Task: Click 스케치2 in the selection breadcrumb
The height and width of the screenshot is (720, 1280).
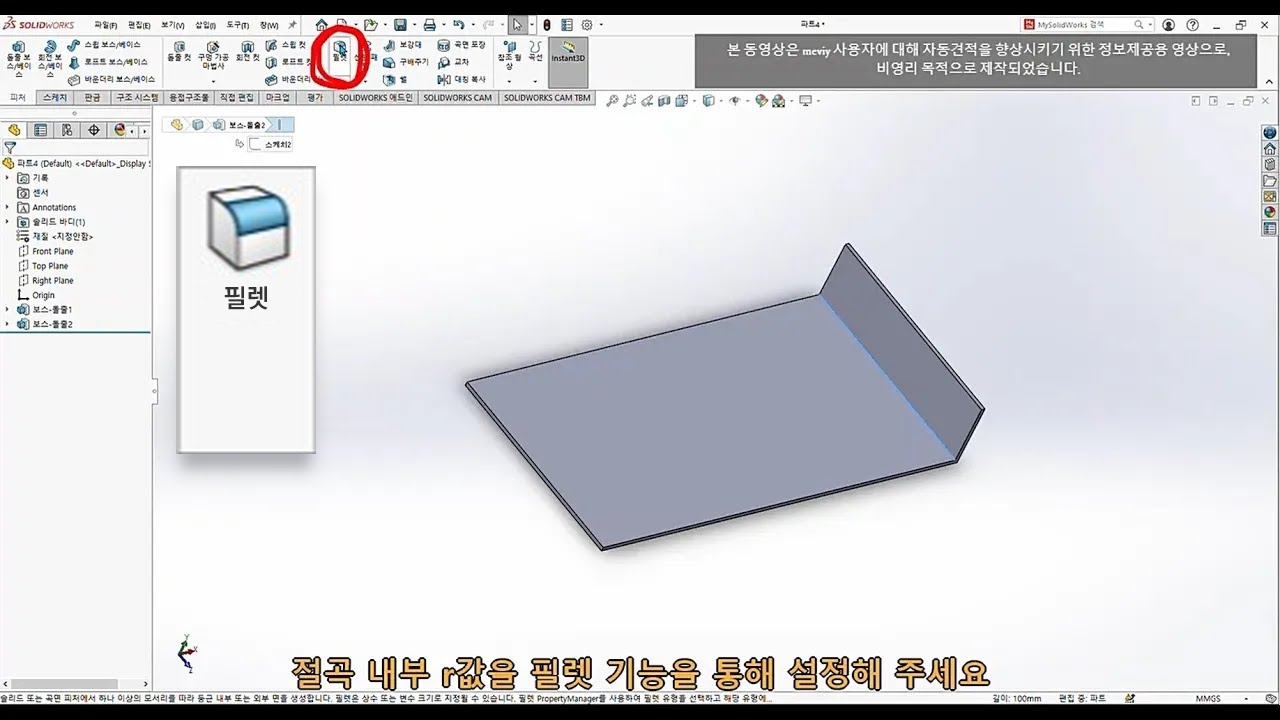Action: pos(271,144)
